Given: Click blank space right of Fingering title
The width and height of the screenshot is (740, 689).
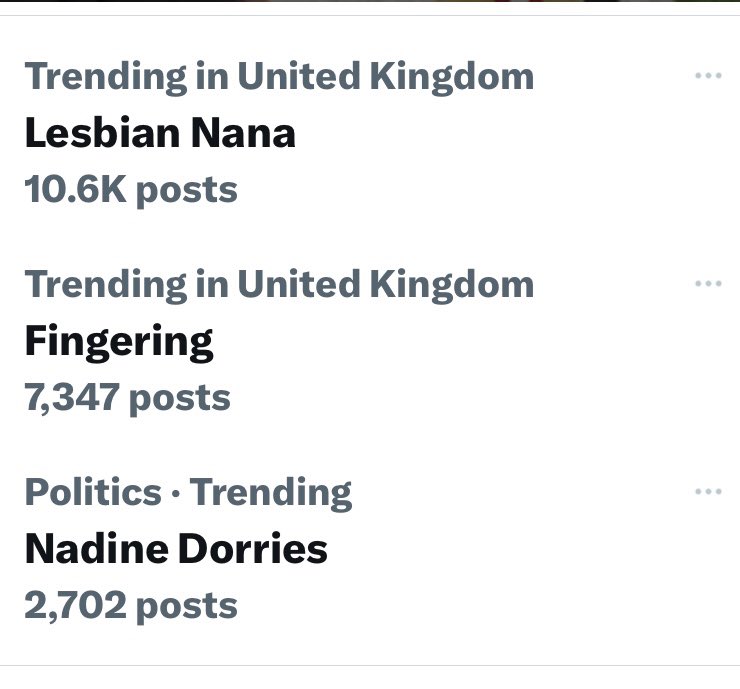Looking at the screenshot, I should [448, 342].
